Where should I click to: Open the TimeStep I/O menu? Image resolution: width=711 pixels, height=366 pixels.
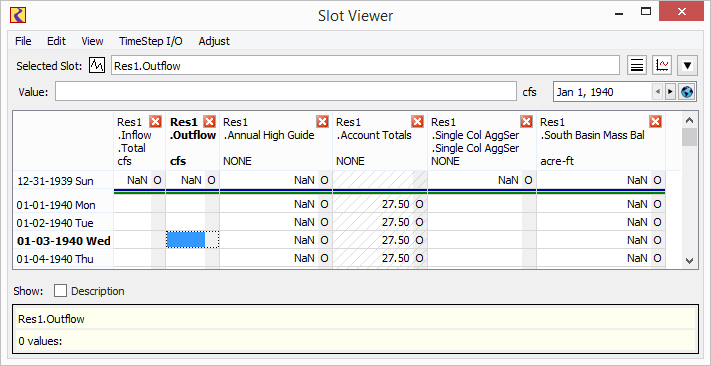pos(151,41)
